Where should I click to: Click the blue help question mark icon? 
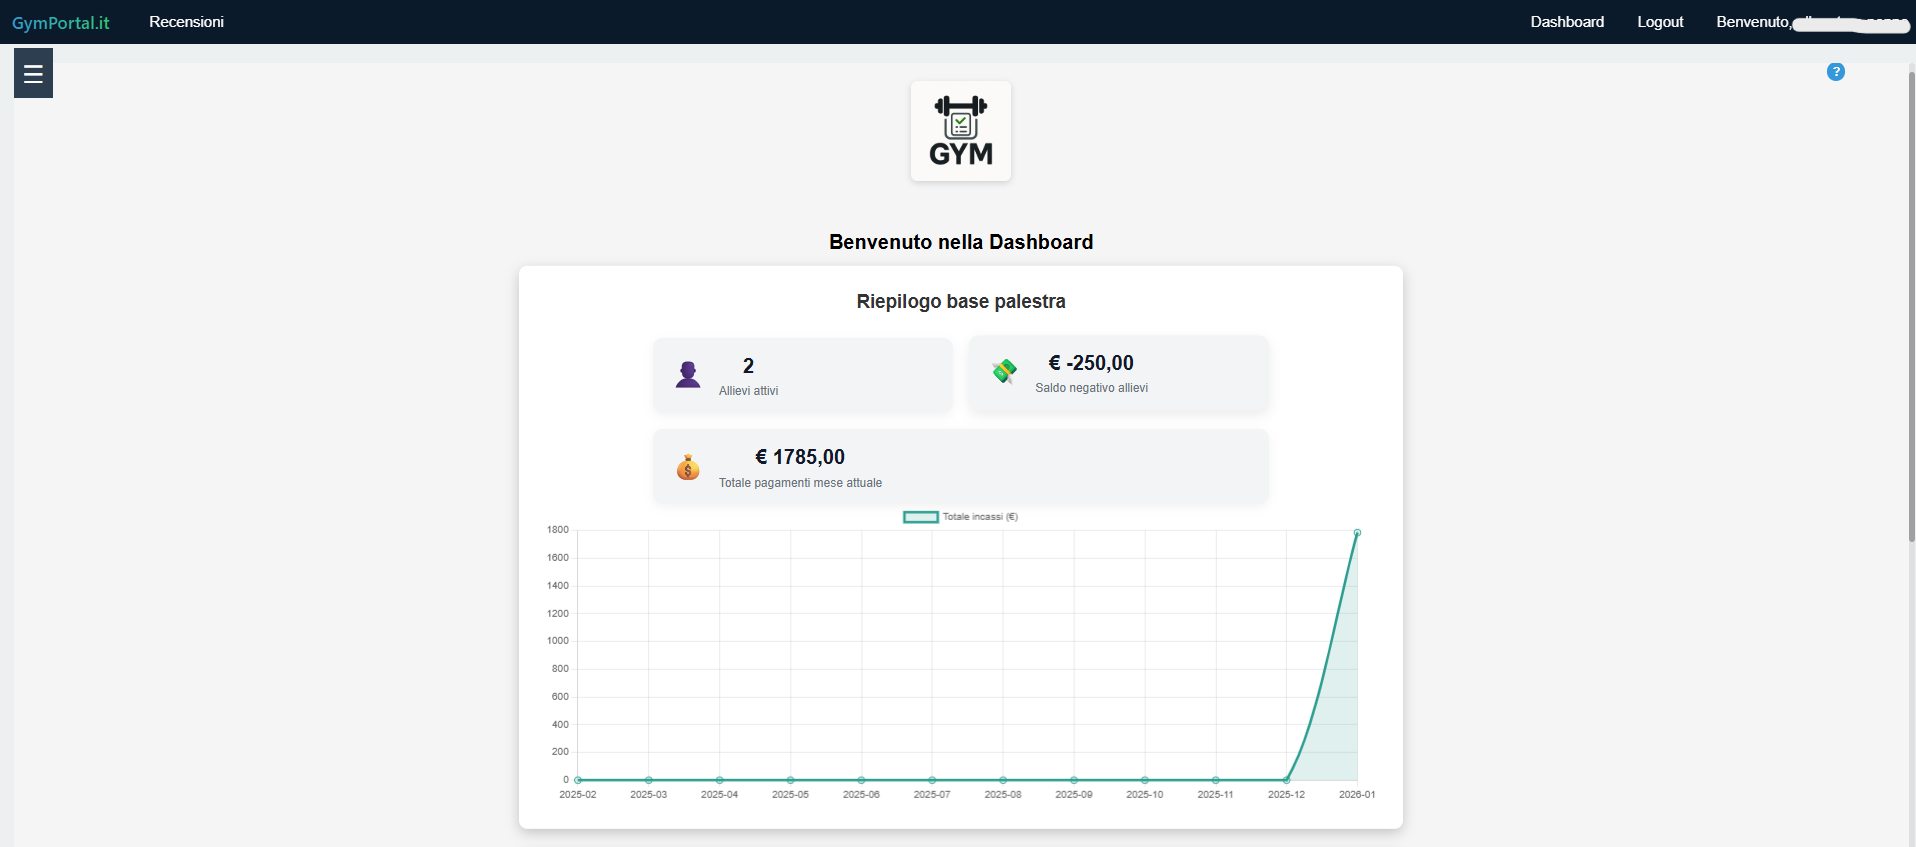click(1835, 72)
